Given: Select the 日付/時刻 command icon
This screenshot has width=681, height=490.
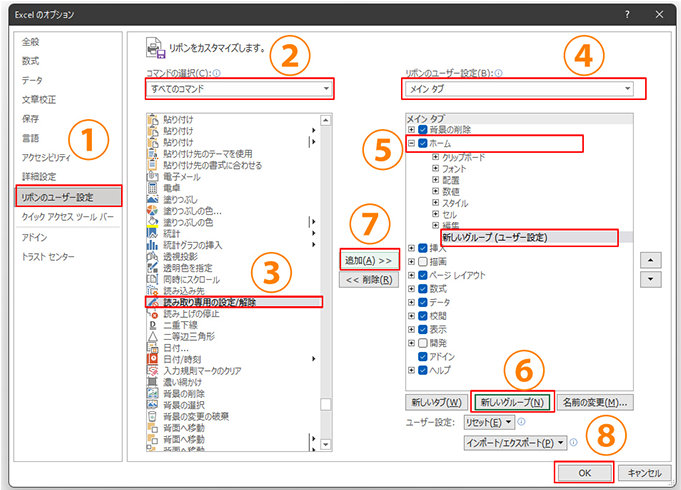Looking at the screenshot, I should tap(152, 359).
